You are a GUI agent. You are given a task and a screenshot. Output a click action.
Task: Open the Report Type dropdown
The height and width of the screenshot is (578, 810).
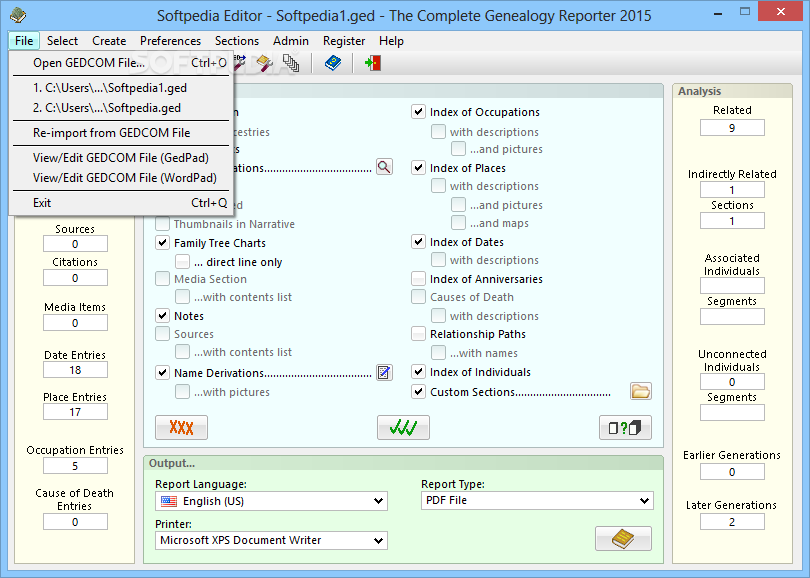click(537, 500)
